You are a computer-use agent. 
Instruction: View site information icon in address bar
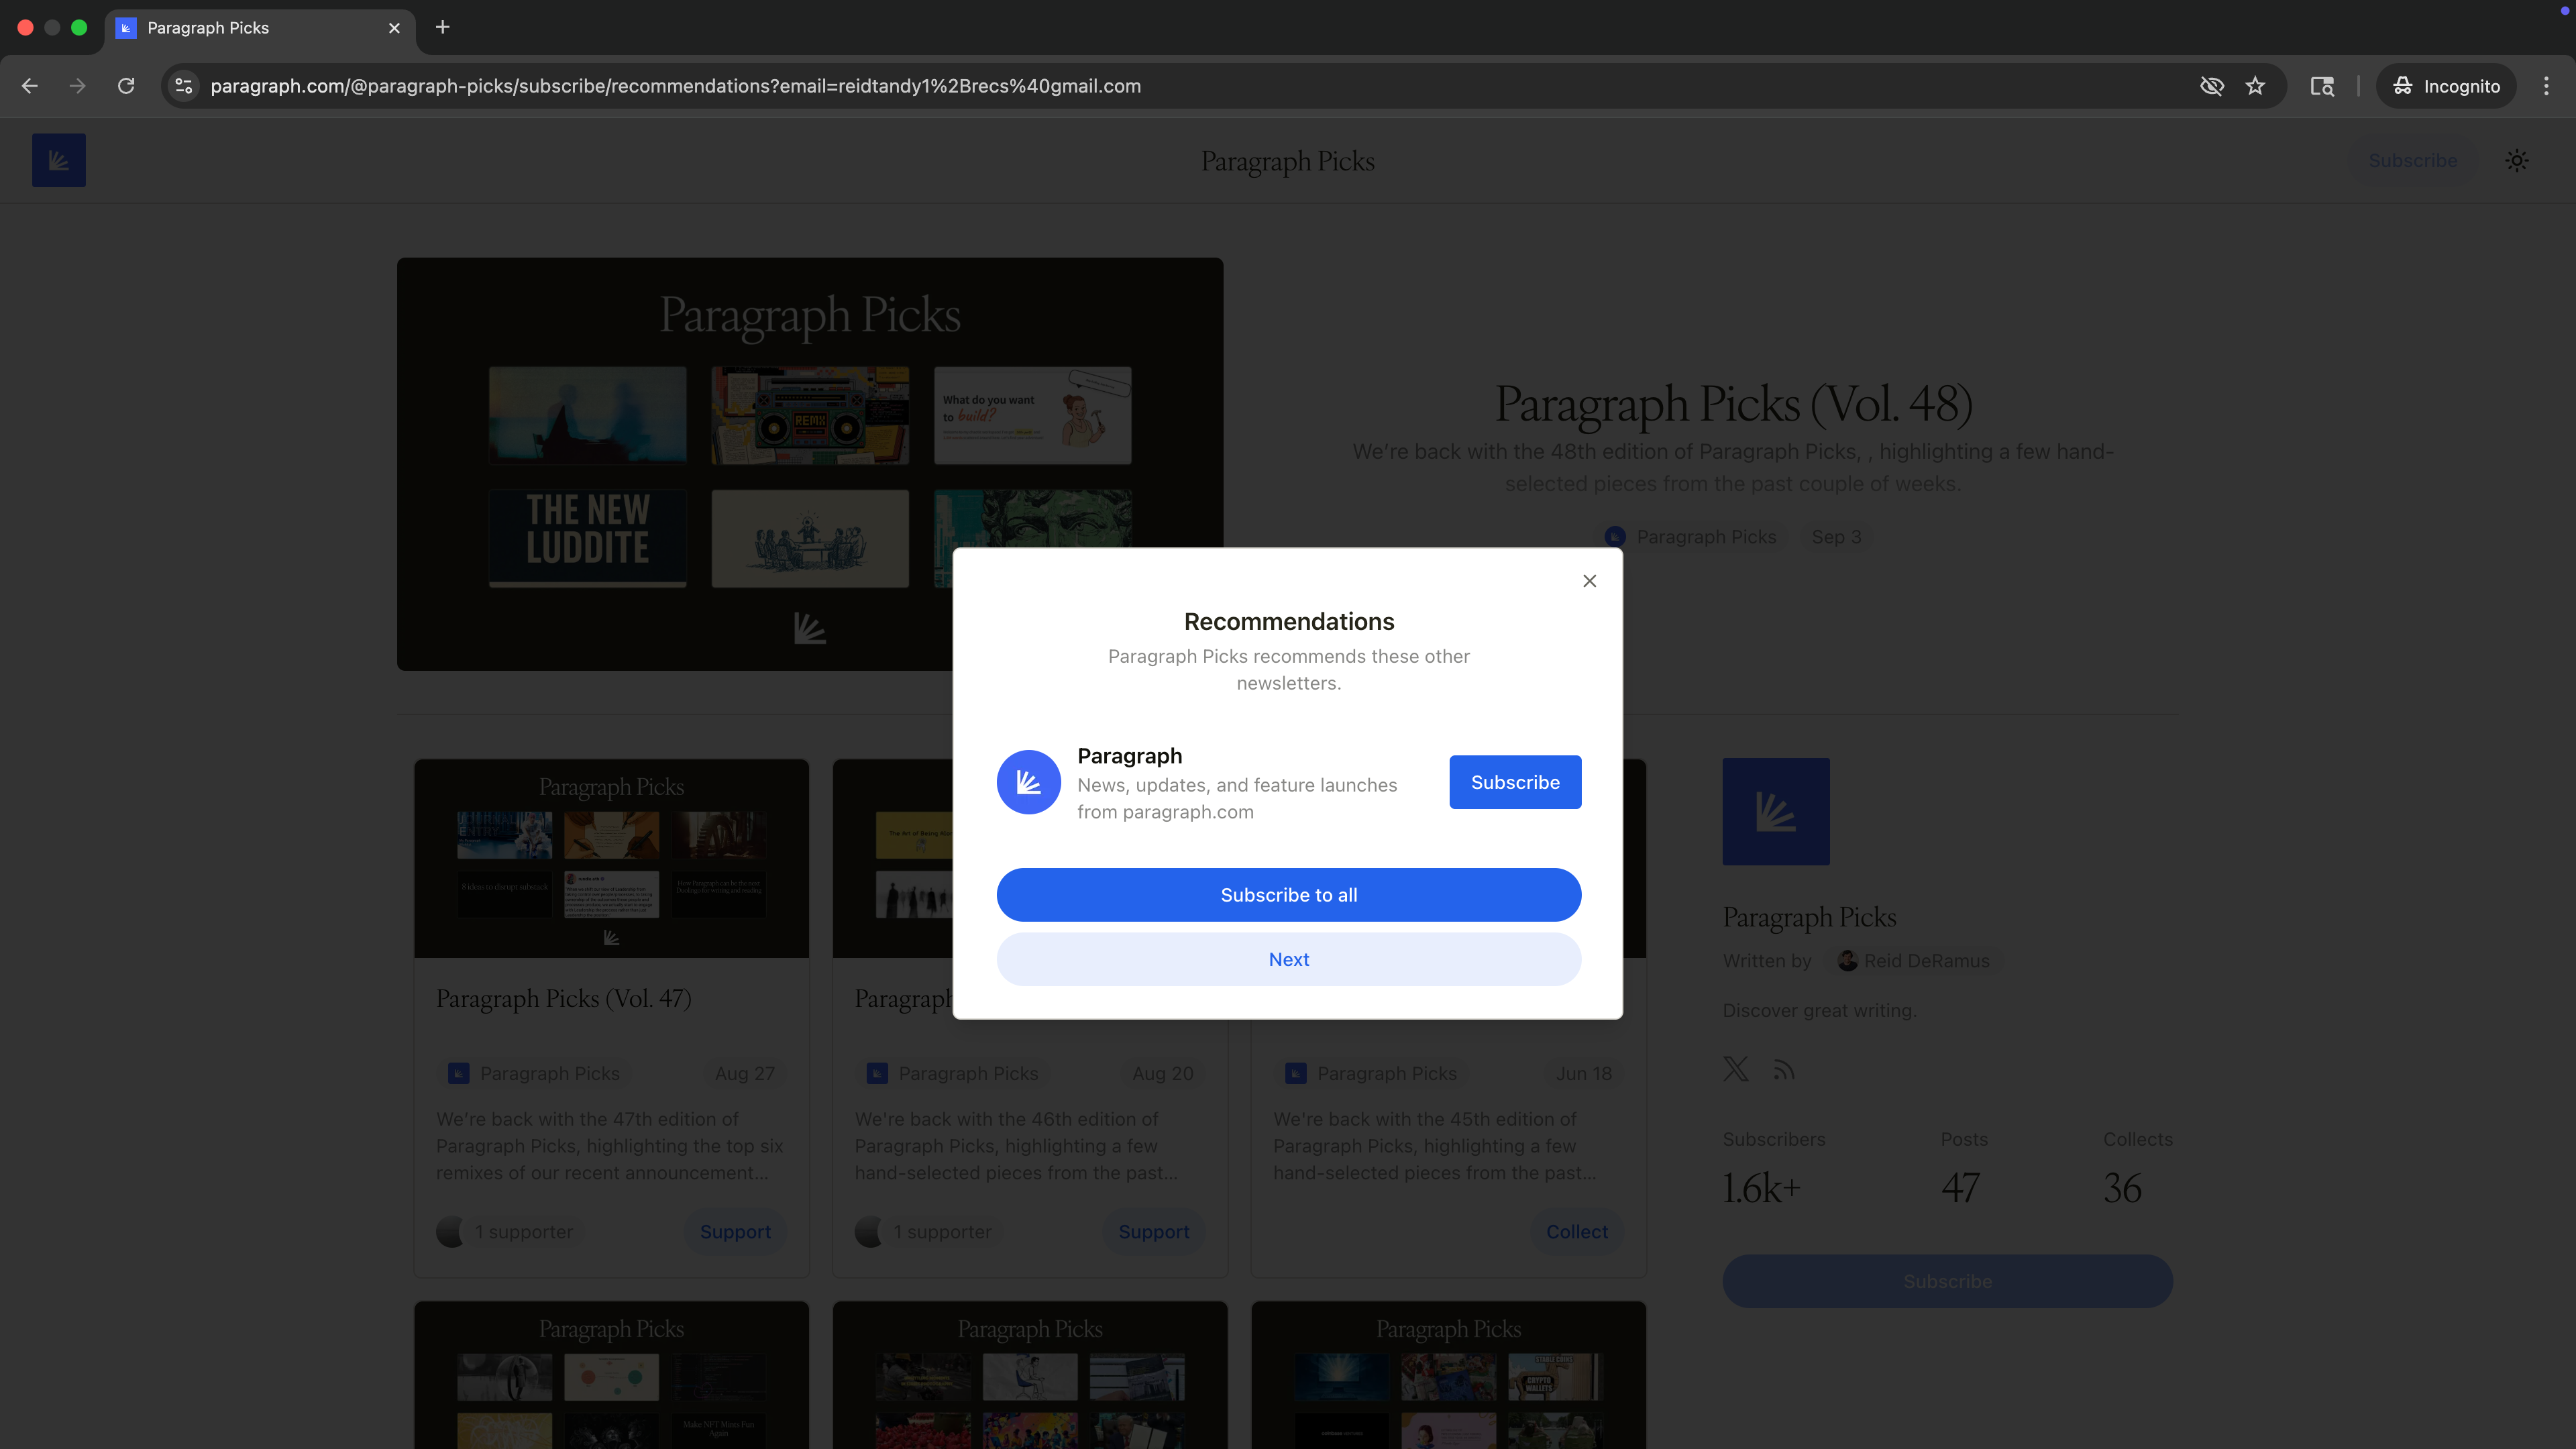pos(184,86)
